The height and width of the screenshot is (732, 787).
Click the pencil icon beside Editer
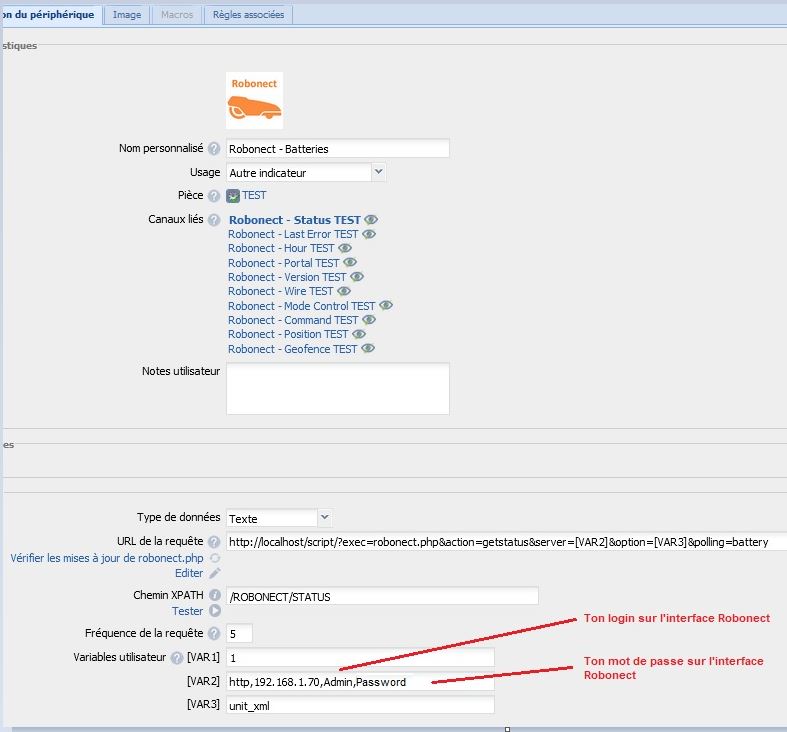(x=215, y=573)
